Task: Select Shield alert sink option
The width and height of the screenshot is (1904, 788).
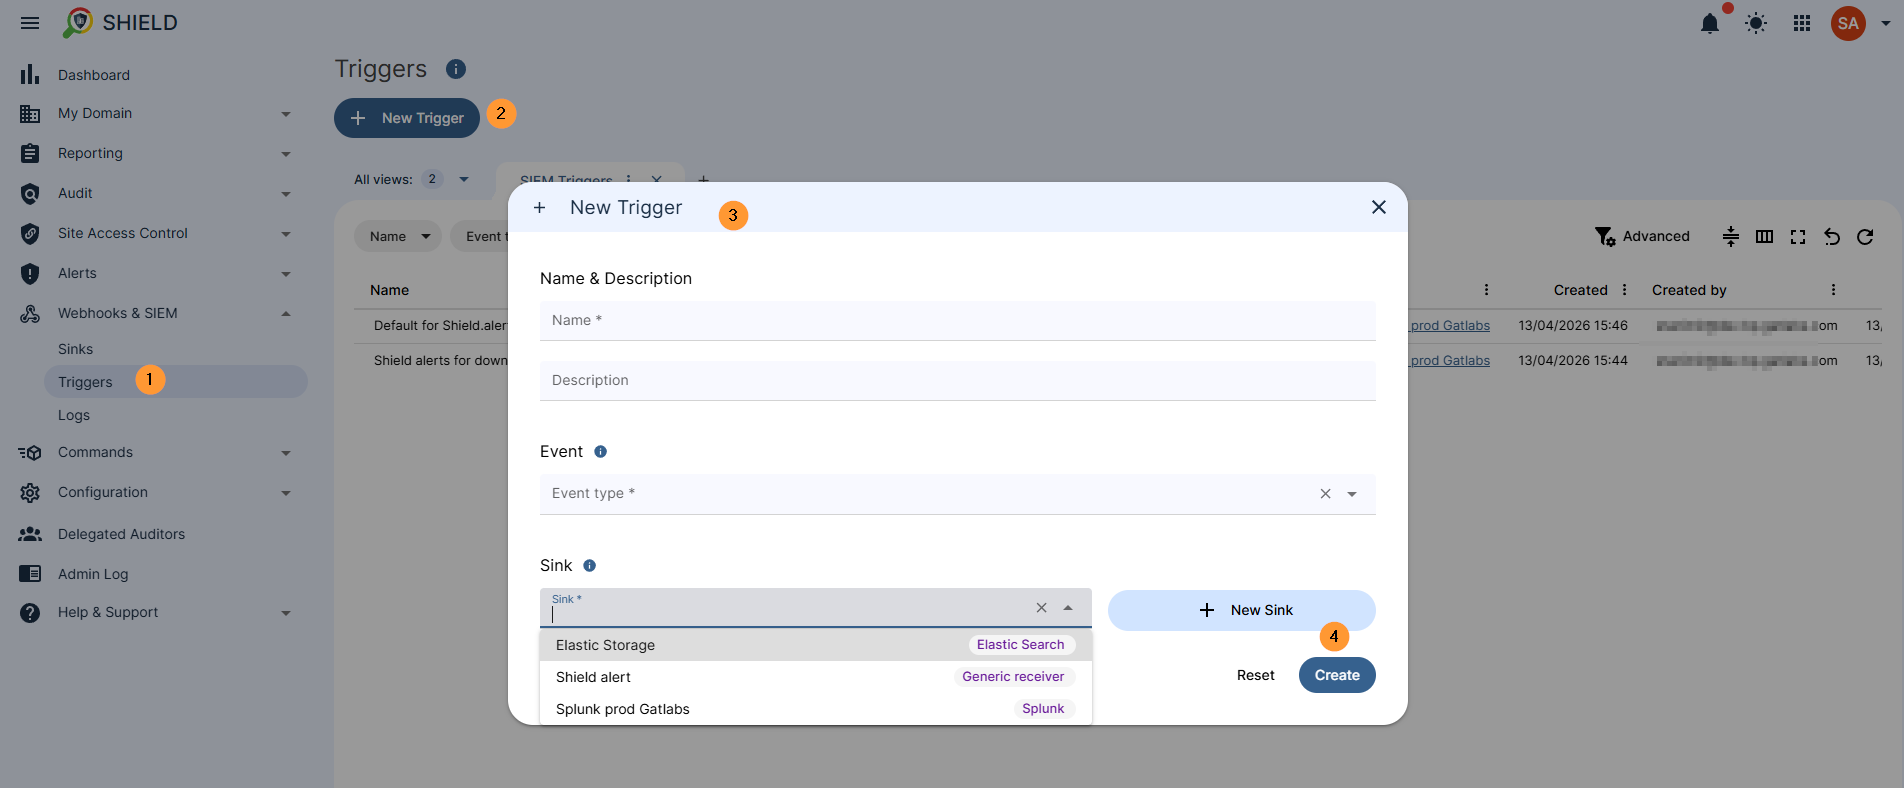Action: tap(816, 677)
